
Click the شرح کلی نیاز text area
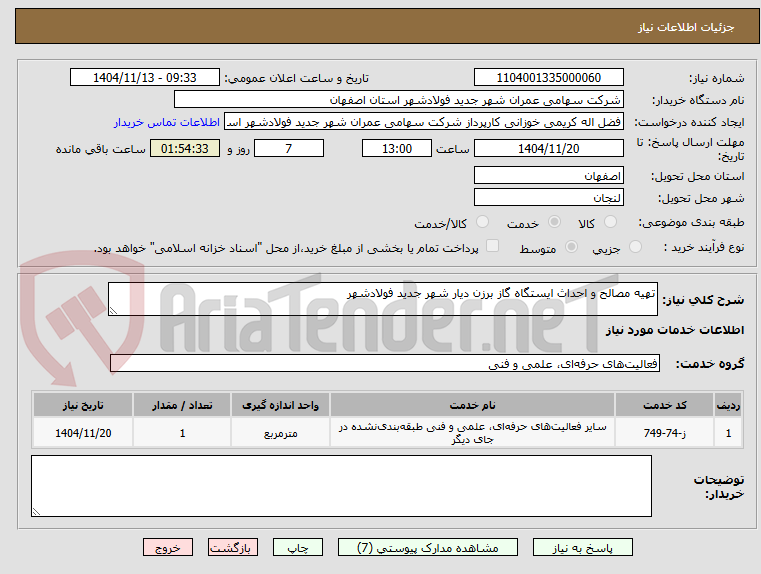pyautogui.click(x=382, y=299)
